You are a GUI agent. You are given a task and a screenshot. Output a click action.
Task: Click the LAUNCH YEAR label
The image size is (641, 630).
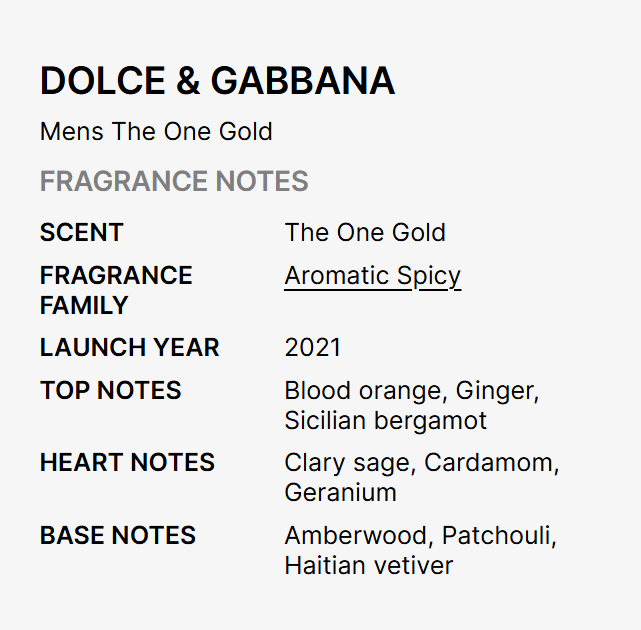tap(129, 348)
